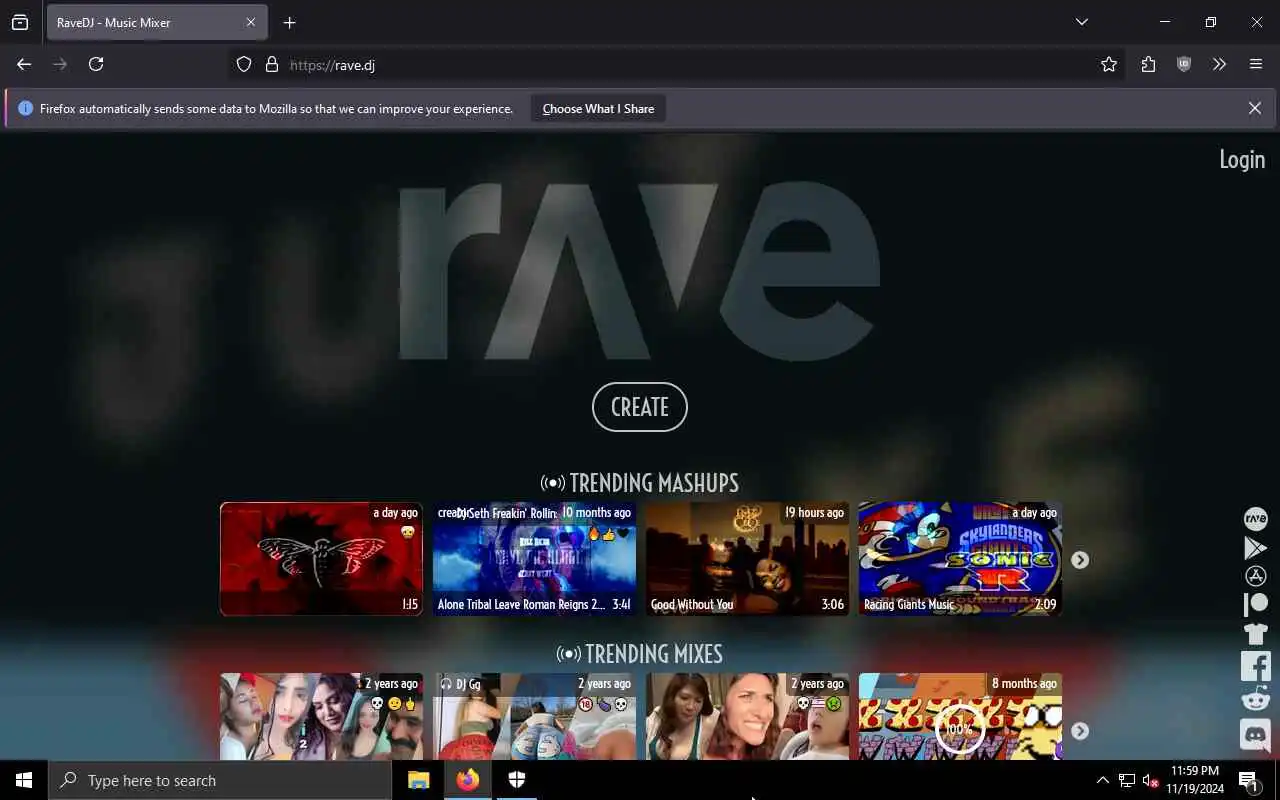The width and height of the screenshot is (1280, 800).
Task: Click the CREATE button
Action: point(640,407)
